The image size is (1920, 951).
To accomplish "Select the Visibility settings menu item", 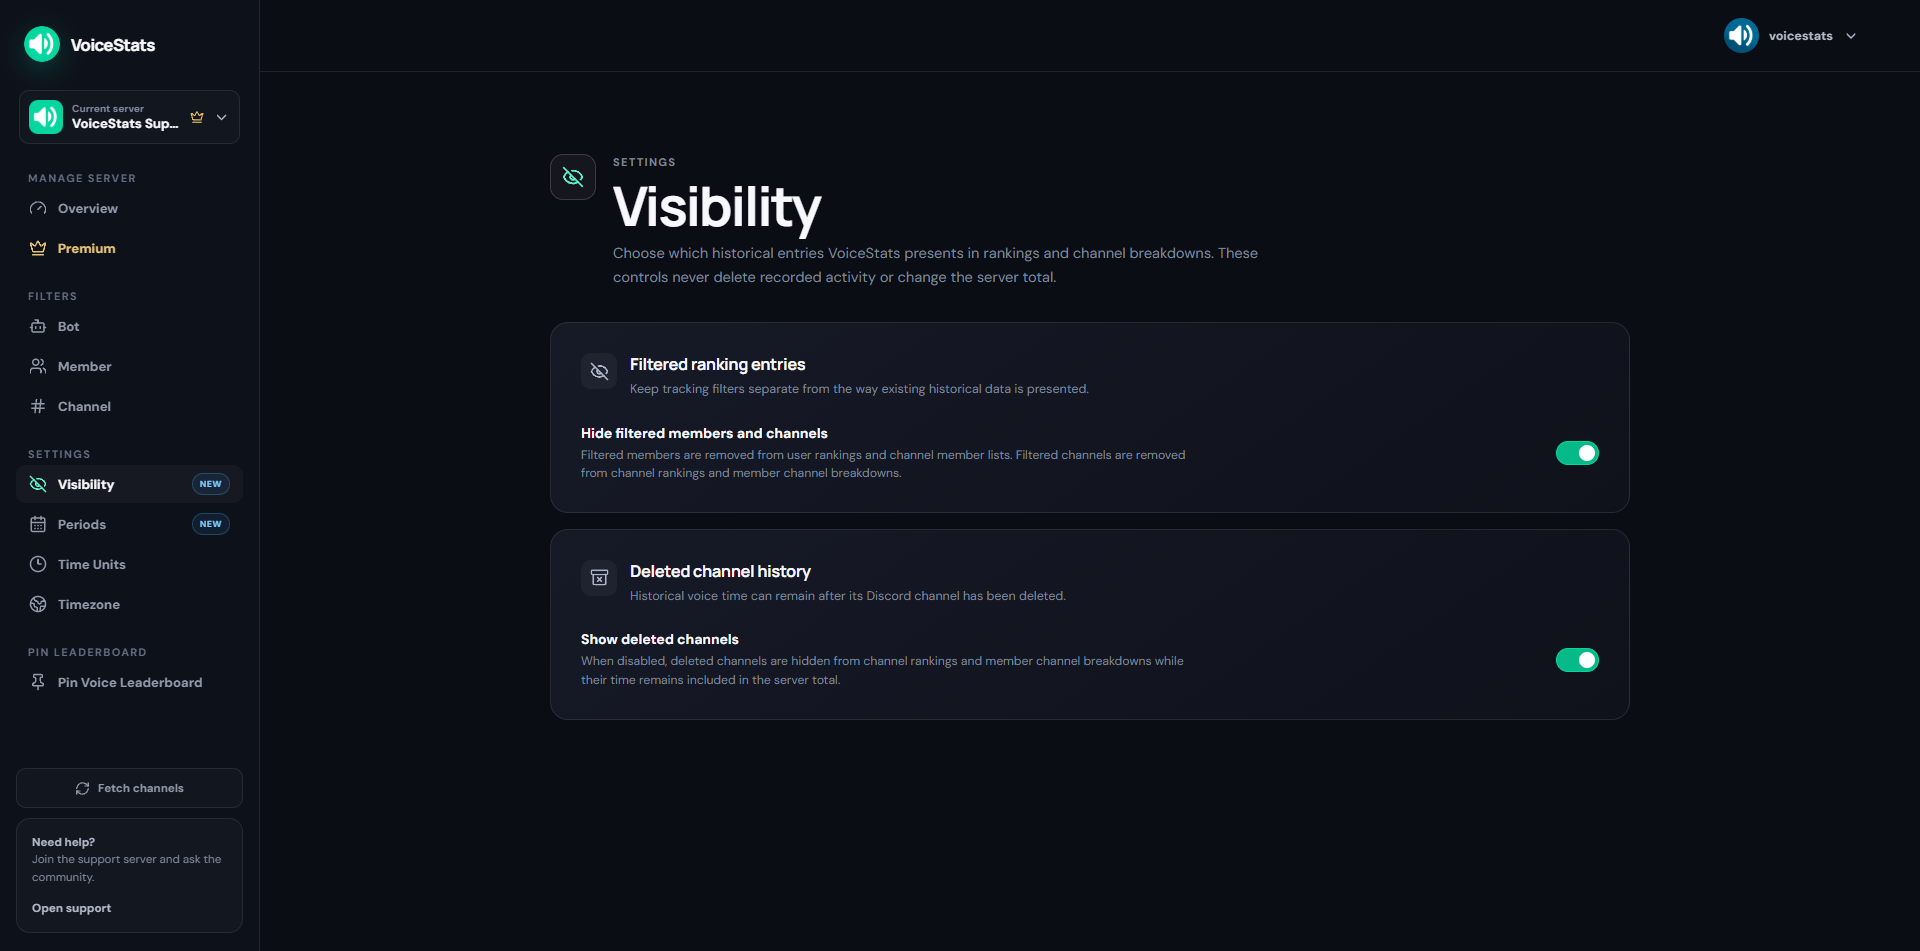I will pyautogui.click(x=129, y=484).
